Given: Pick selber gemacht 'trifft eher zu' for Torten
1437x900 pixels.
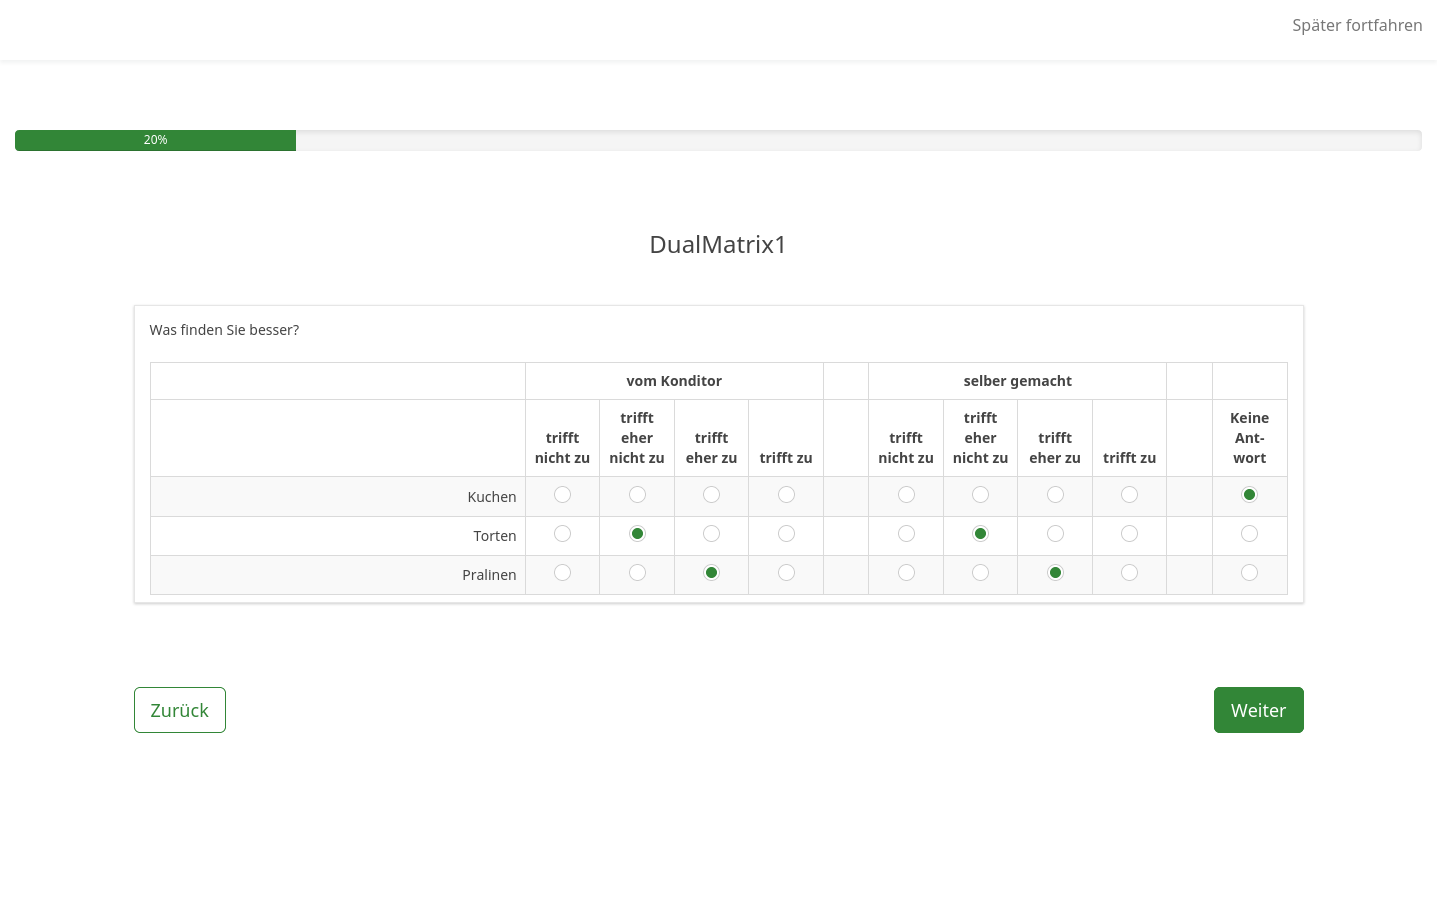Looking at the screenshot, I should coord(1055,534).
